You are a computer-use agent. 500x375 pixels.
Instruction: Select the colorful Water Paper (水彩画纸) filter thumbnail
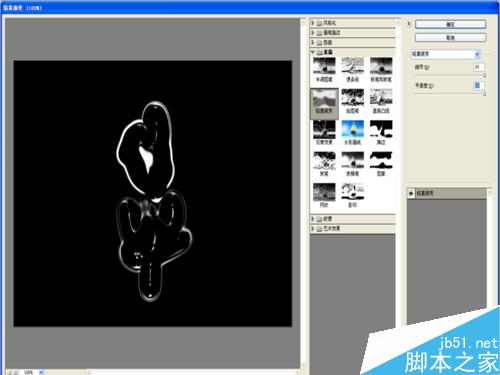pos(352,133)
